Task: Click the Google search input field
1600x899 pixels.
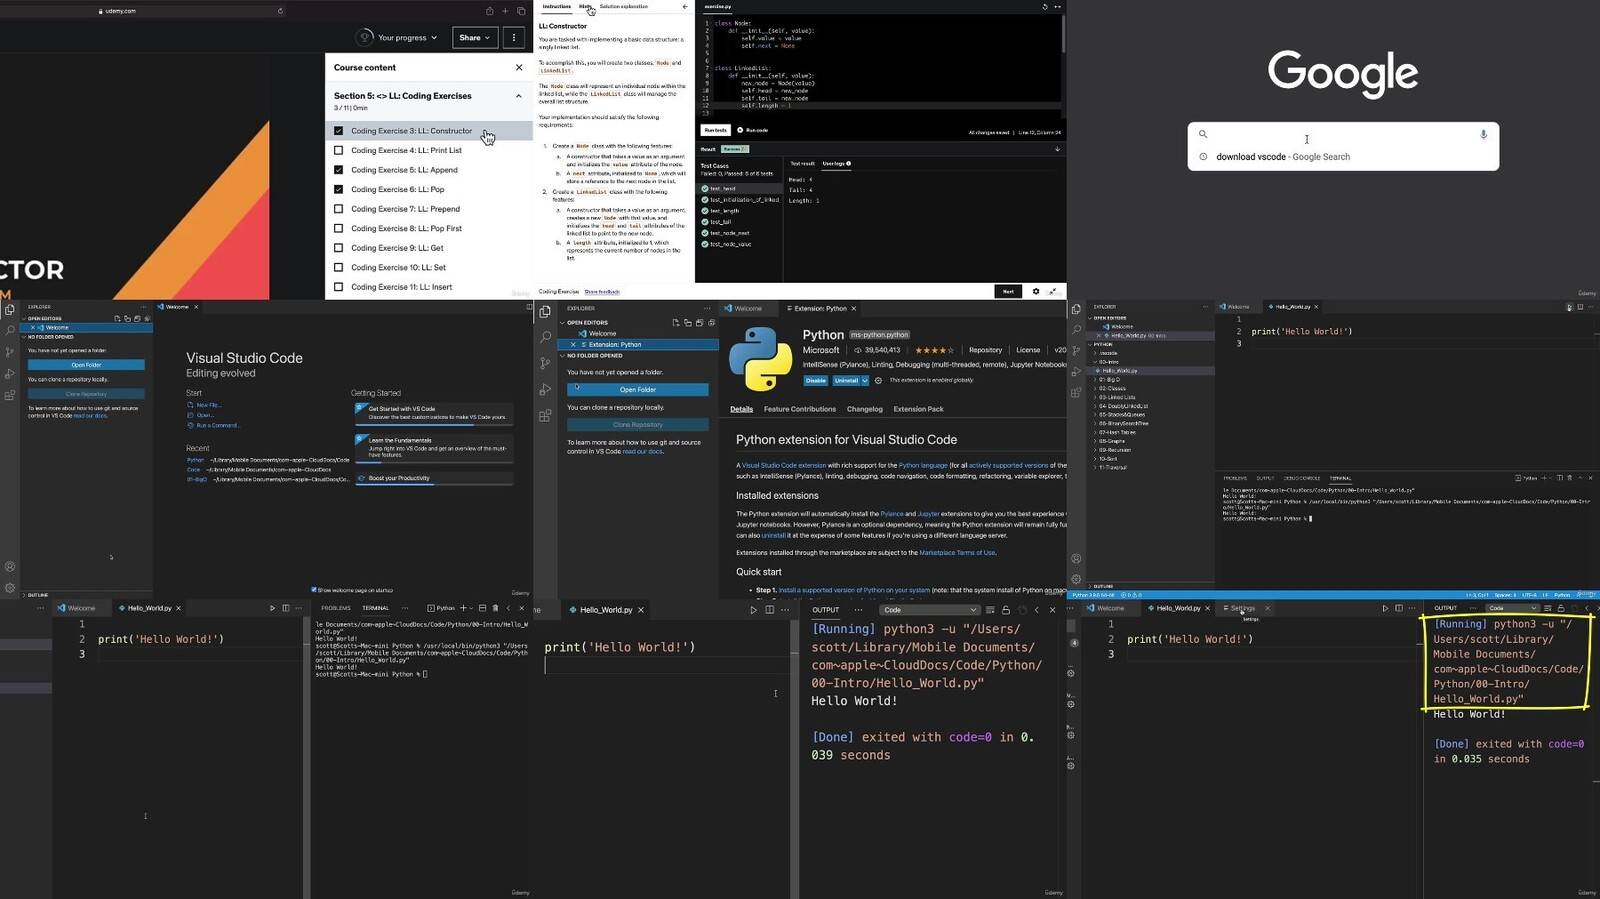Action: (x=1343, y=135)
